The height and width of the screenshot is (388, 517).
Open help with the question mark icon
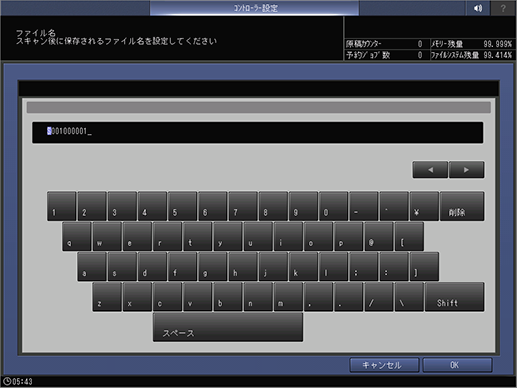point(503,8)
